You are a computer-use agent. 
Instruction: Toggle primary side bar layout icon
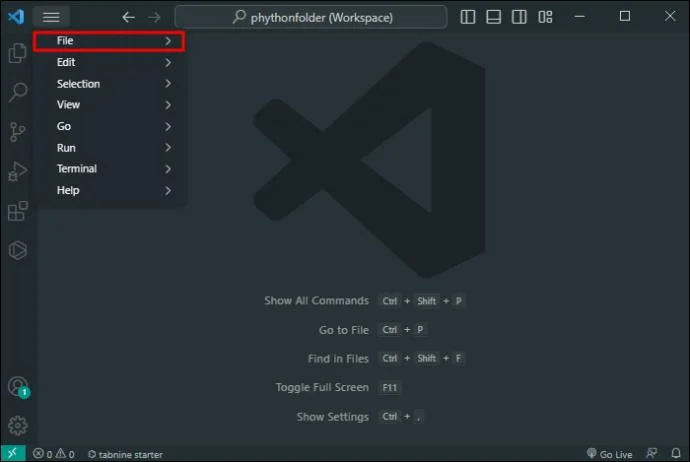pyautogui.click(x=467, y=17)
